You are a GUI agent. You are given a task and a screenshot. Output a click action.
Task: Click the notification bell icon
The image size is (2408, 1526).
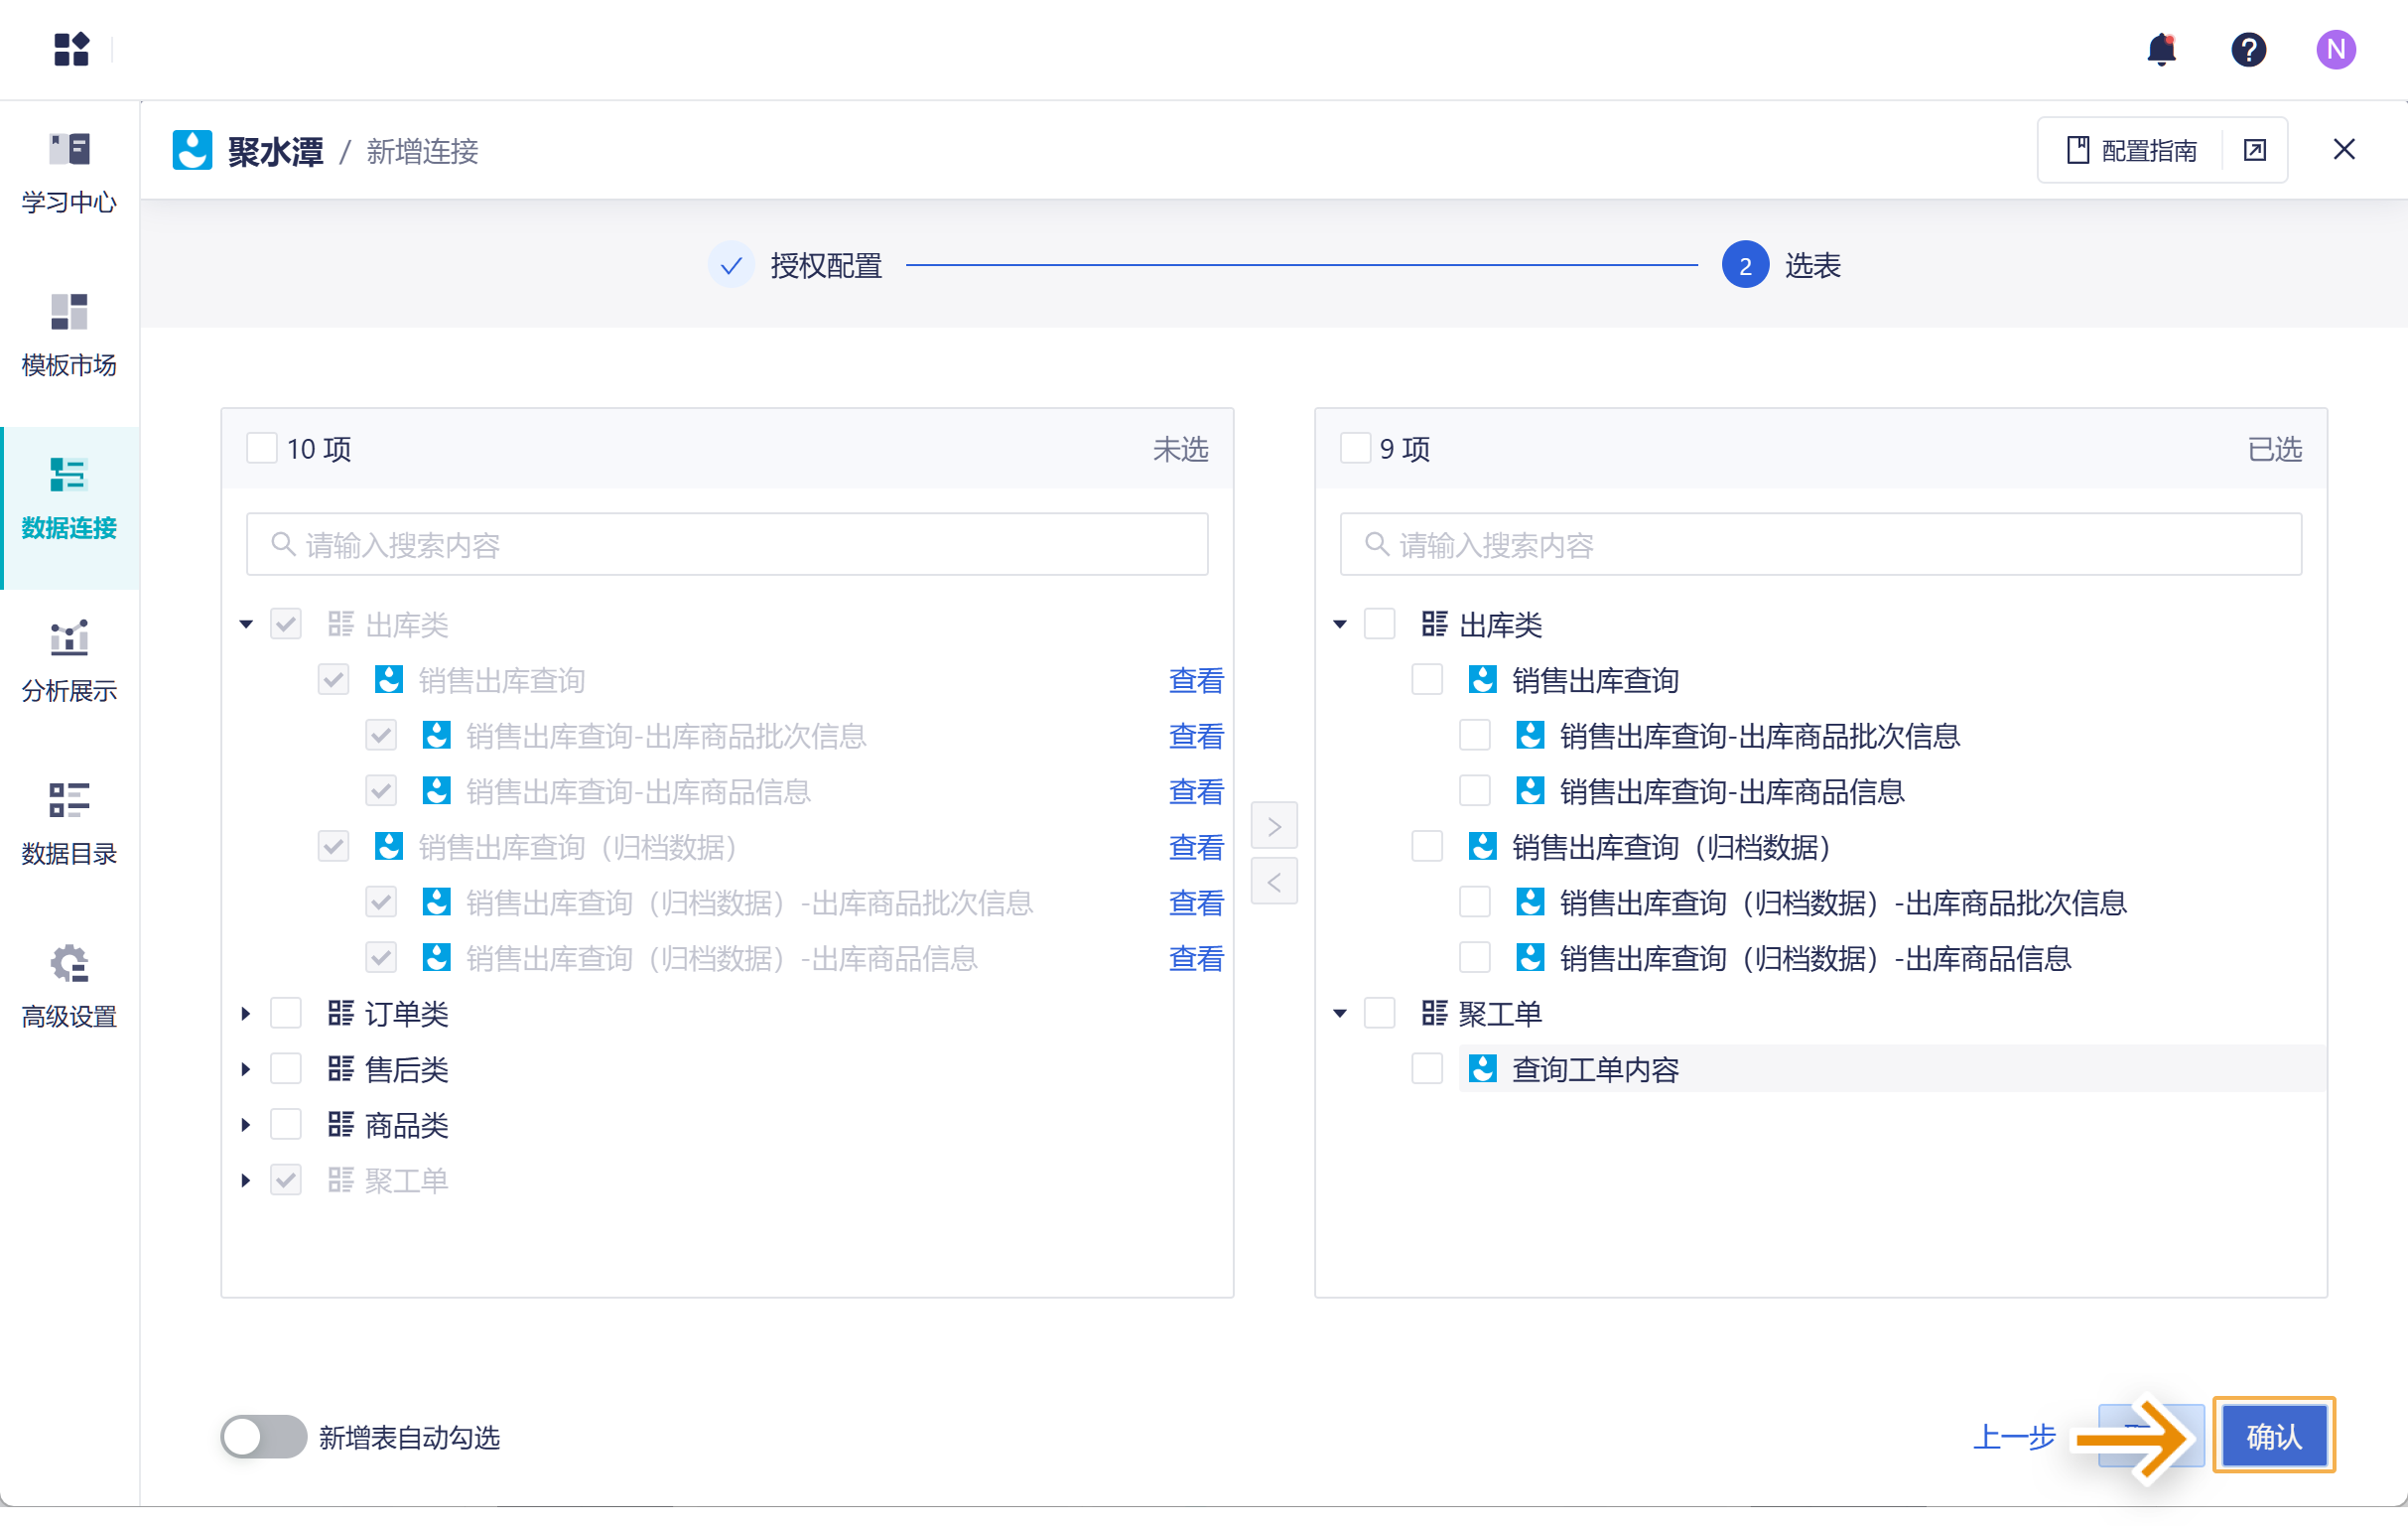[2161, 49]
